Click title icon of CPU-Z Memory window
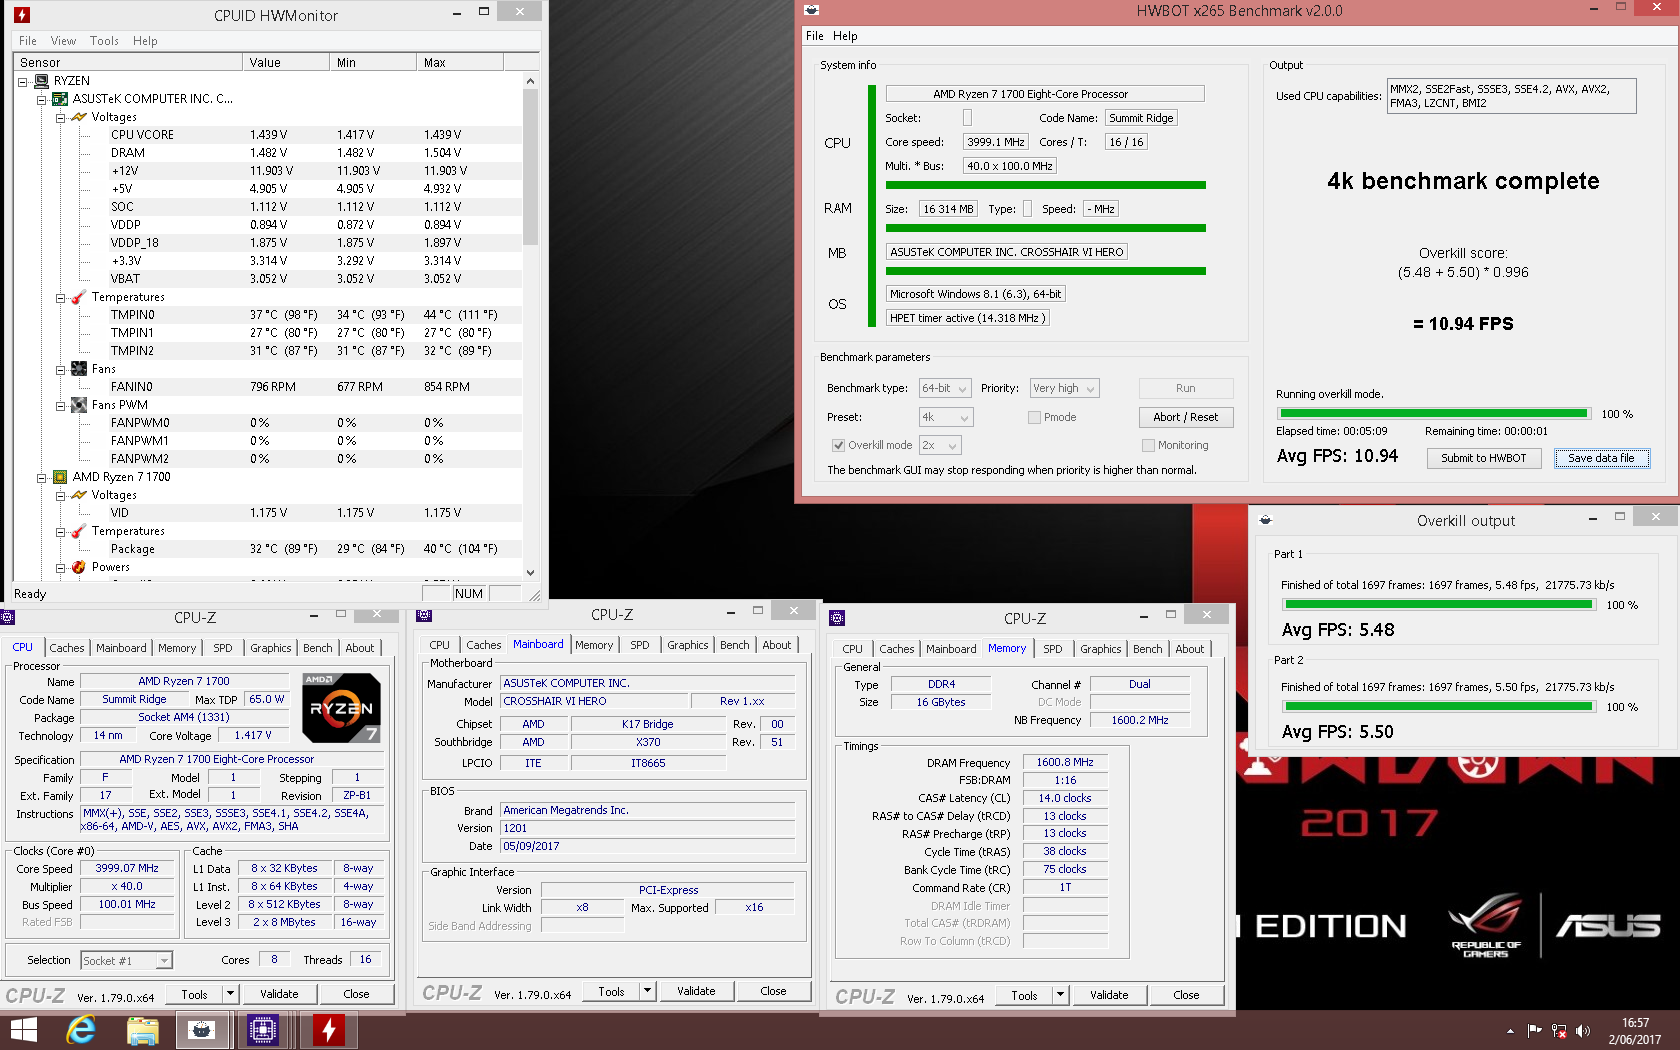Screen dimensions: 1680x1050 [x=838, y=618]
